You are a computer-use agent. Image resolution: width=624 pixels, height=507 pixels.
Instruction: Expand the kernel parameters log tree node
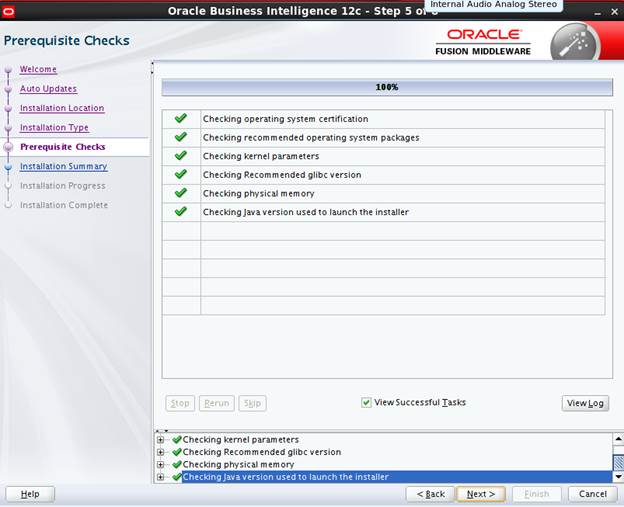point(161,440)
